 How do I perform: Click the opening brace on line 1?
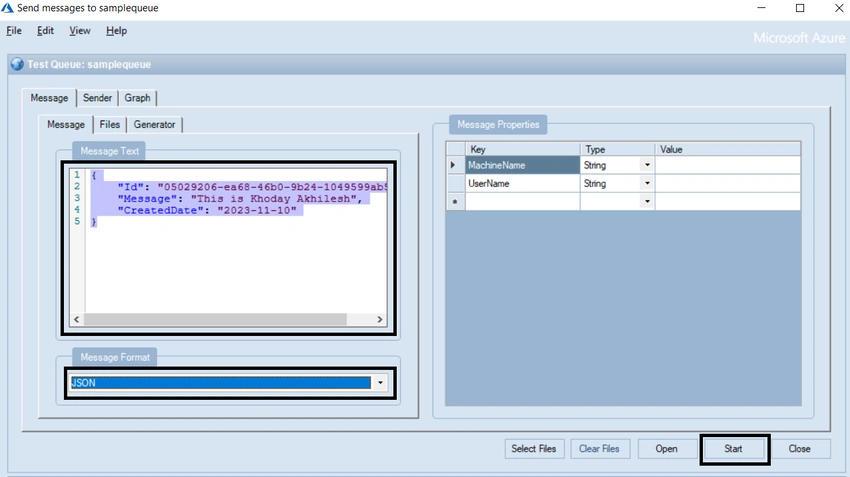[x=94, y=175]
